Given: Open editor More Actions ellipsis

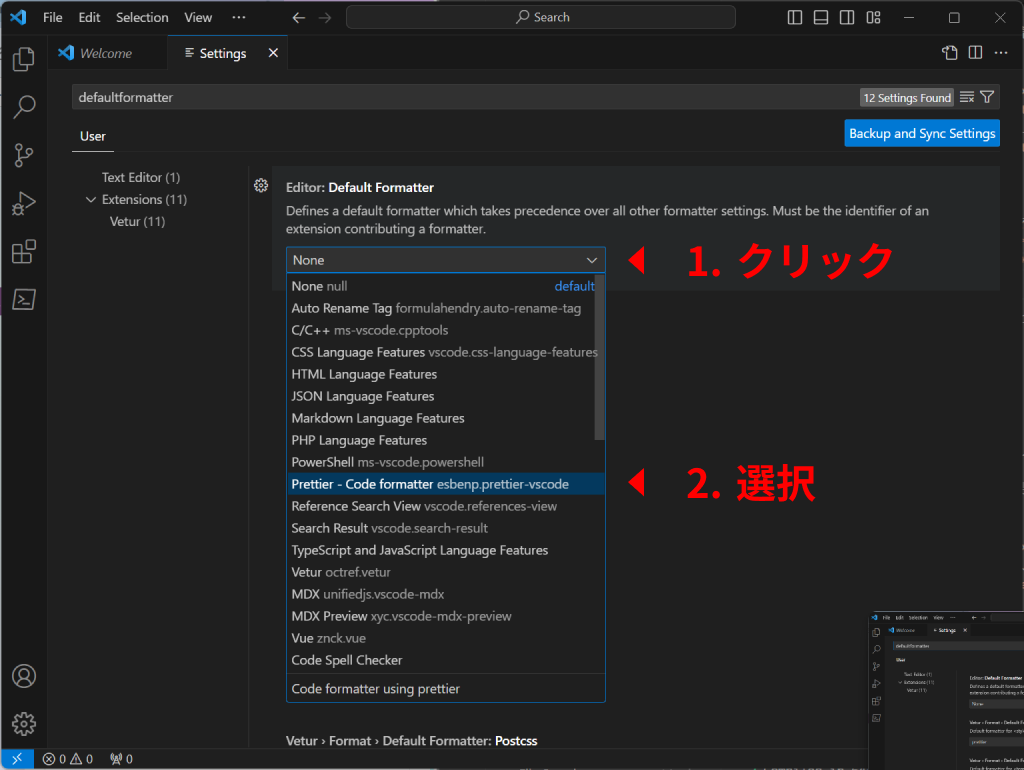Looking at the screenshot, I should tap(1000, 53).
